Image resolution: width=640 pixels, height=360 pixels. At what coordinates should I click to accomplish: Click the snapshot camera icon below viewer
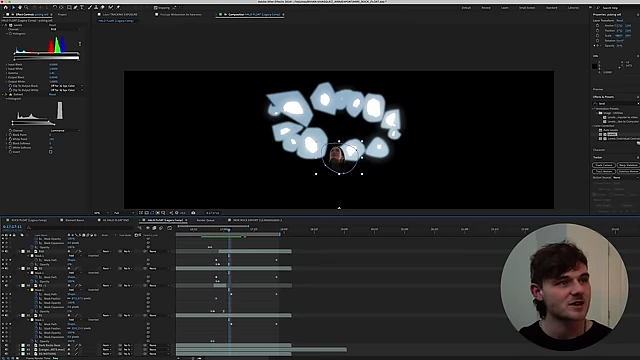click(x=193, y=213)
